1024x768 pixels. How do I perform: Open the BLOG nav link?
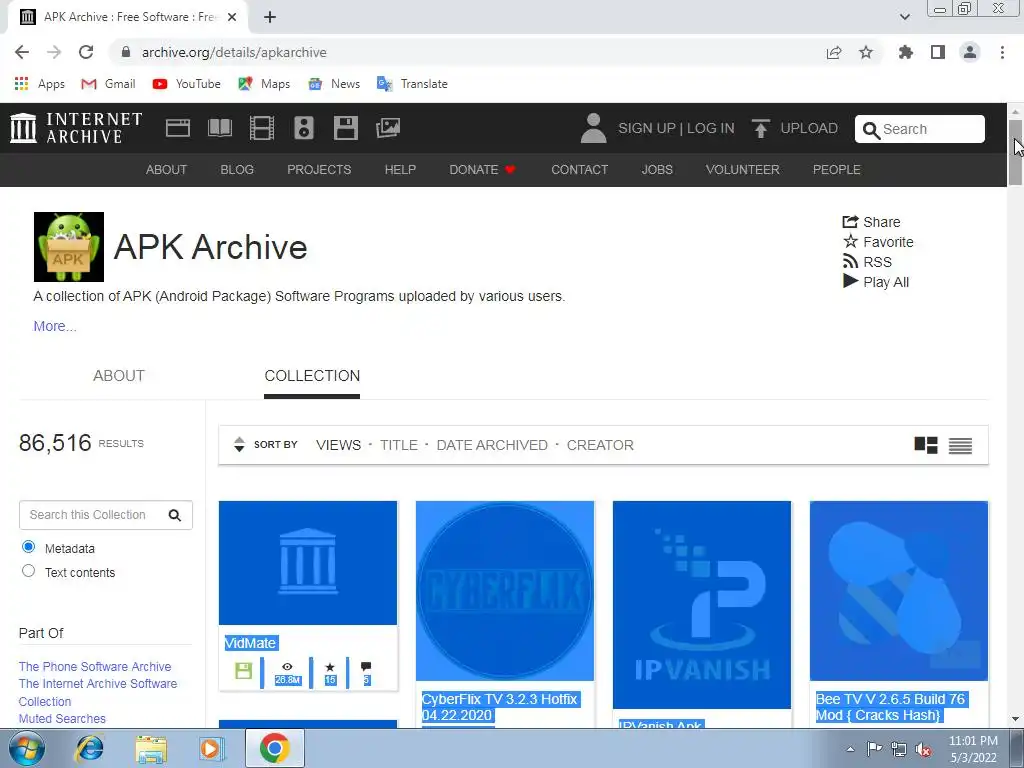(x=237, y=170)
